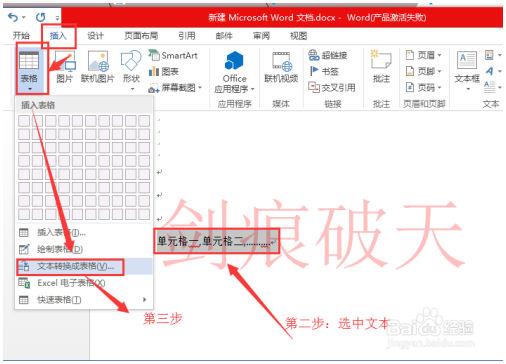Insert a 书签 bookmark
The image size is (506, 364).
(x=324, y=71)
